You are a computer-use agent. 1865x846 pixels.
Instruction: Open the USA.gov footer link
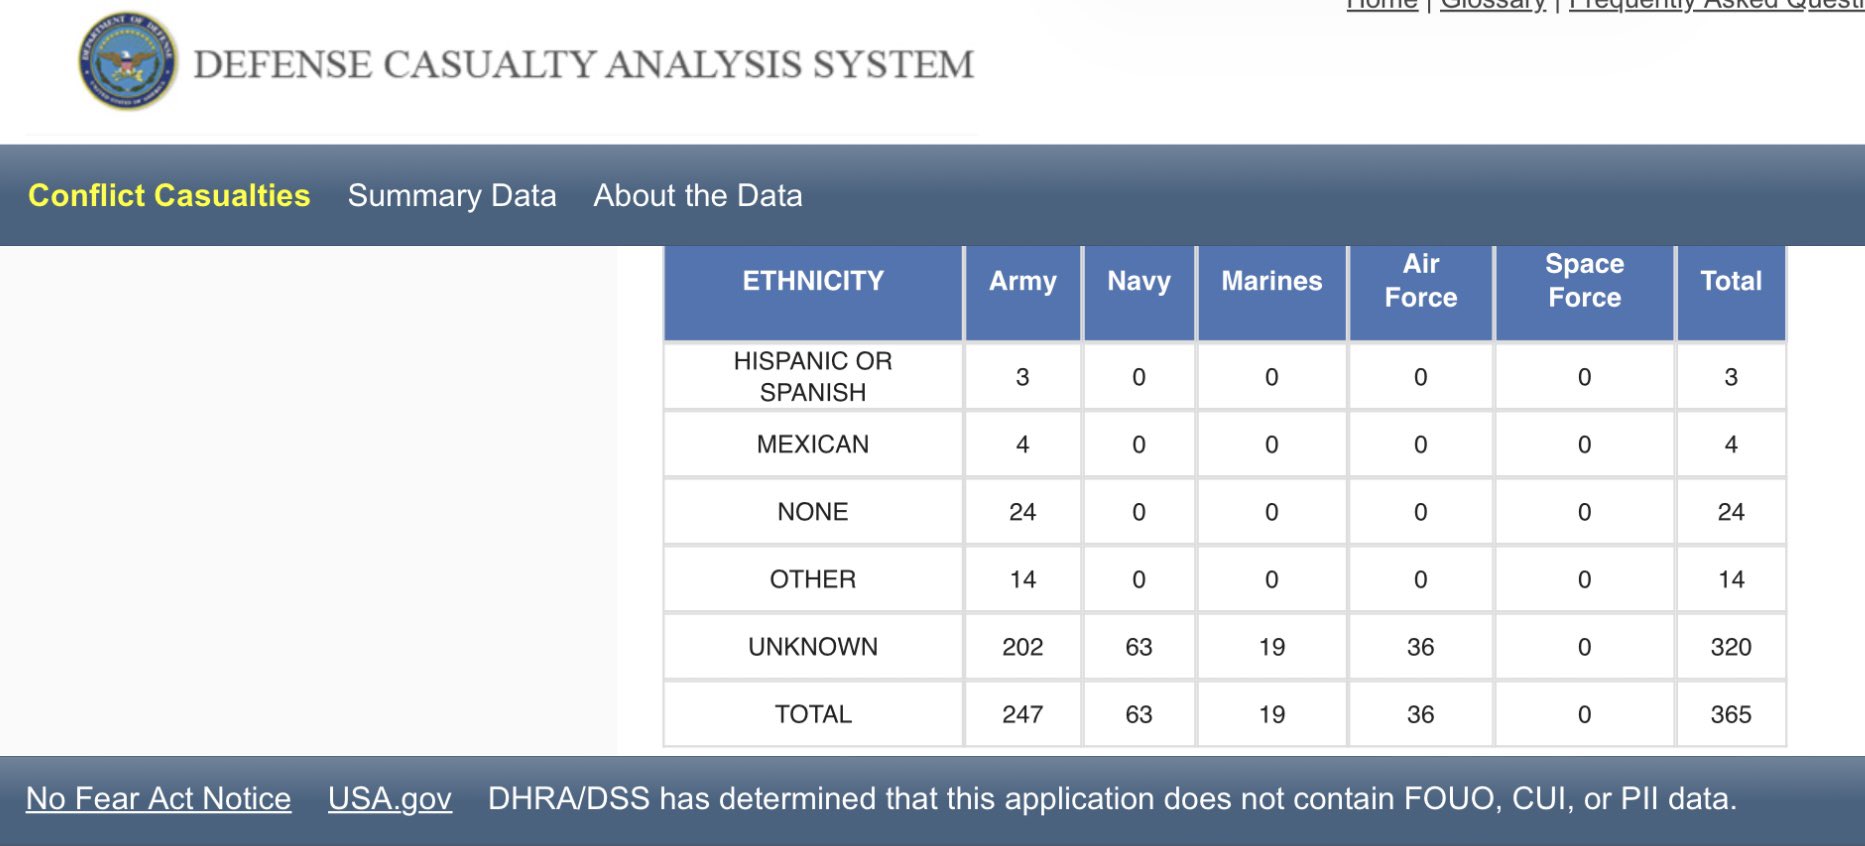390,798
